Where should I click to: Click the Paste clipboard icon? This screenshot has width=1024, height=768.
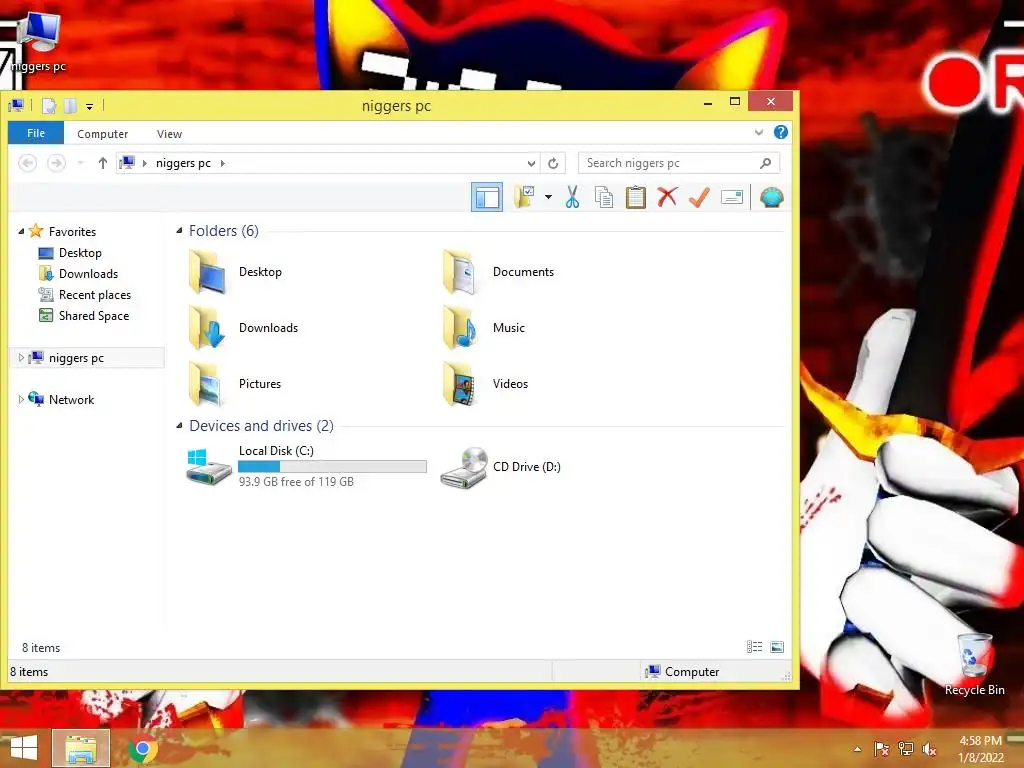pos(635,197)
